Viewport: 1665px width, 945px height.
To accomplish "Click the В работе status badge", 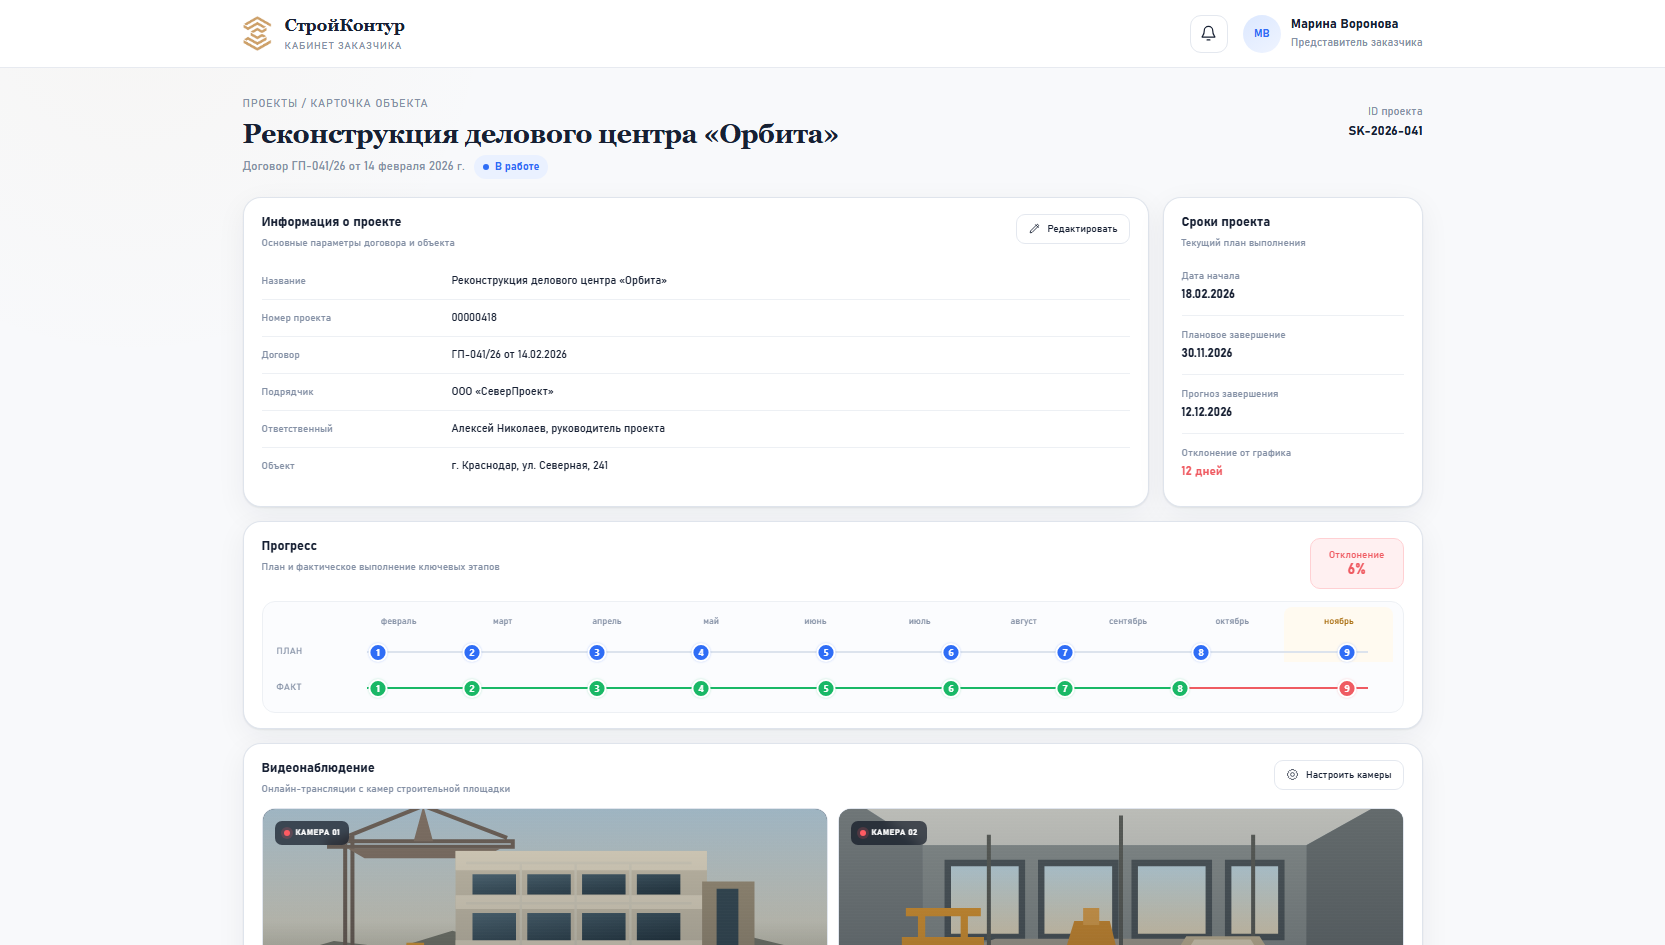I will click(511, 167).
